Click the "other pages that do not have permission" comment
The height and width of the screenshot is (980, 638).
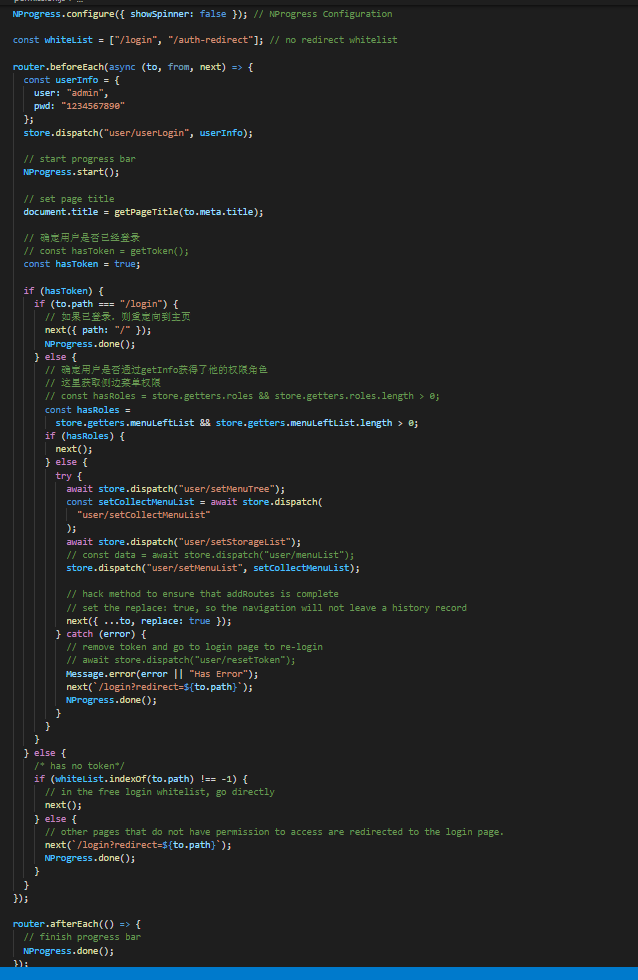coord(274,832)
